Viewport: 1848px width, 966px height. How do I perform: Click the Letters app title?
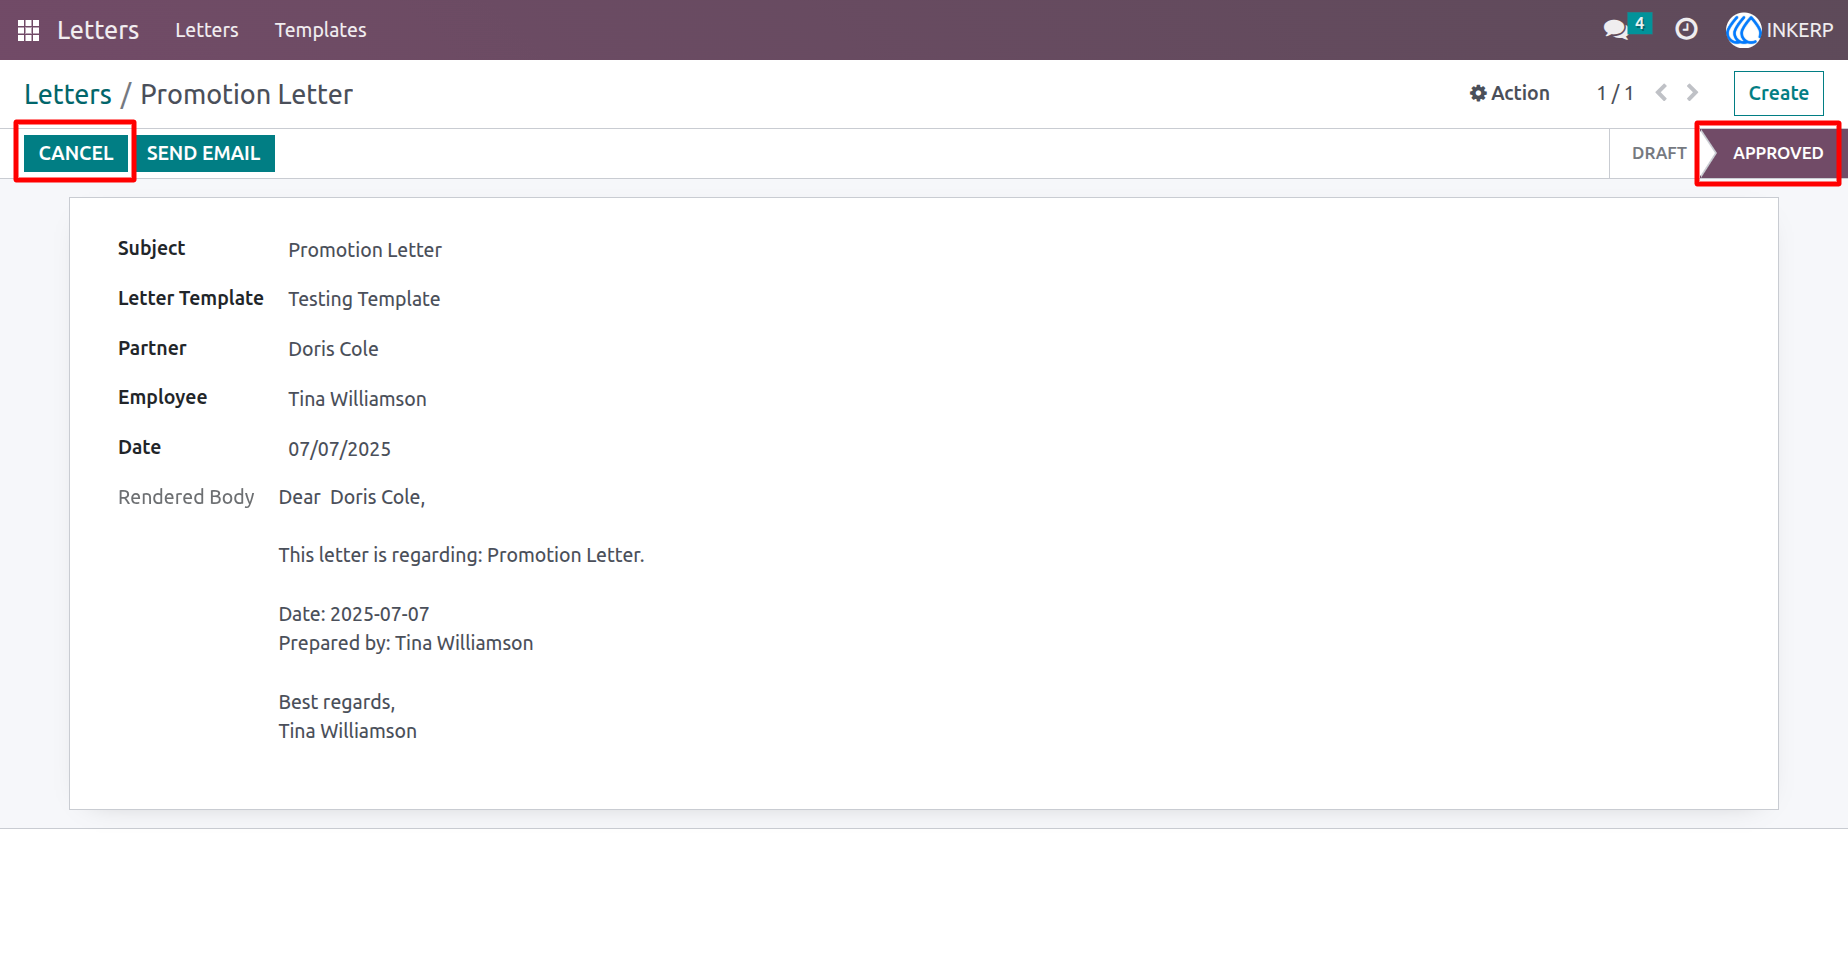(98, 30)
